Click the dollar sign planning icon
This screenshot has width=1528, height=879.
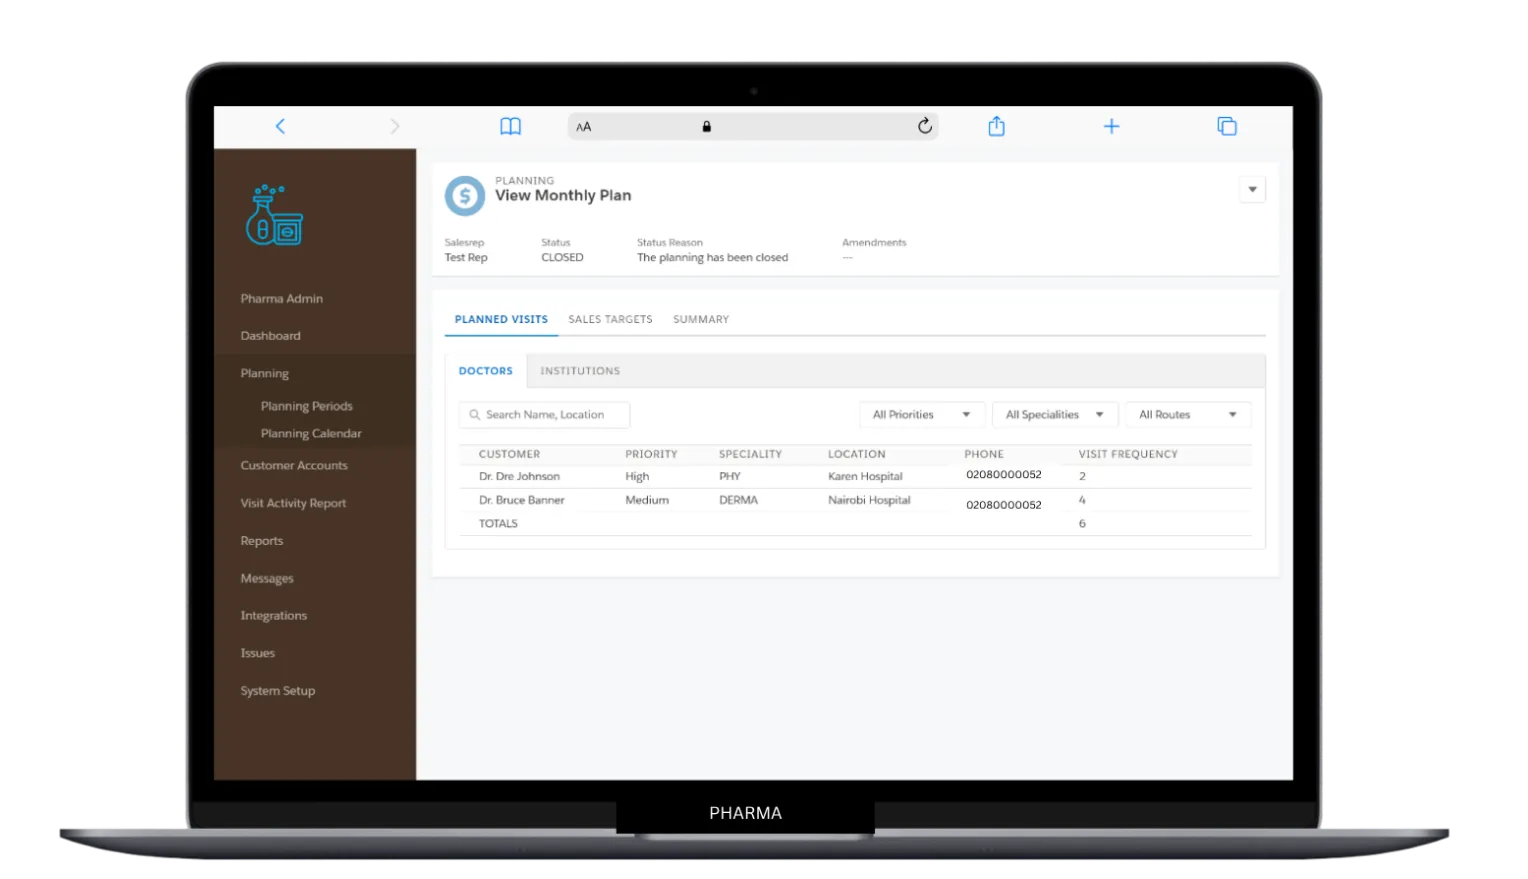[464, 196]
